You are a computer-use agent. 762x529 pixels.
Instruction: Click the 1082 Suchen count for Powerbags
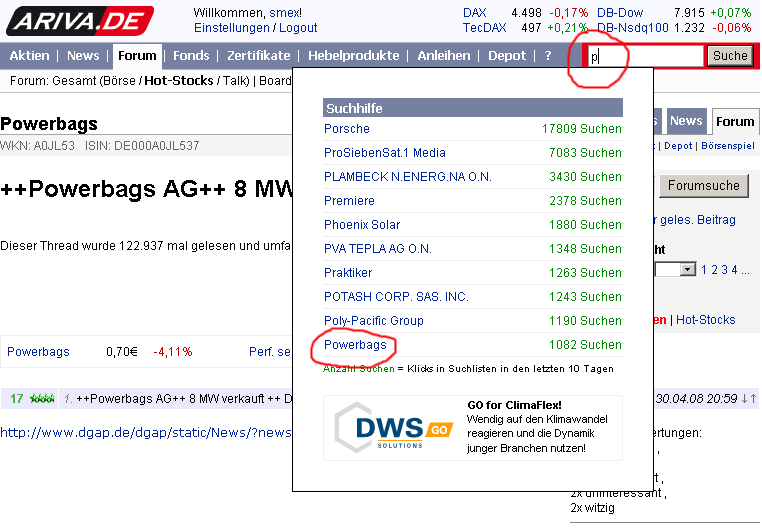click(x=585, y=345)
